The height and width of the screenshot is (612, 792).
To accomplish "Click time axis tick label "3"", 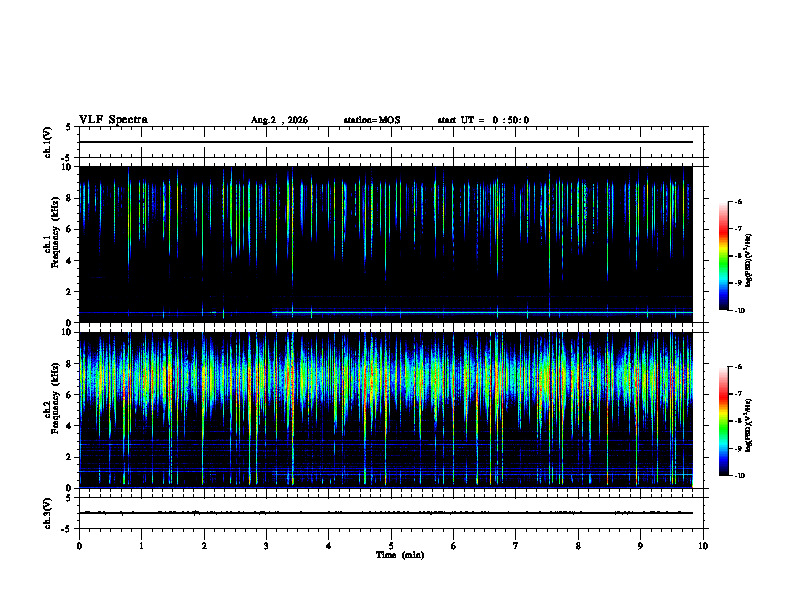I will [266, 546].
